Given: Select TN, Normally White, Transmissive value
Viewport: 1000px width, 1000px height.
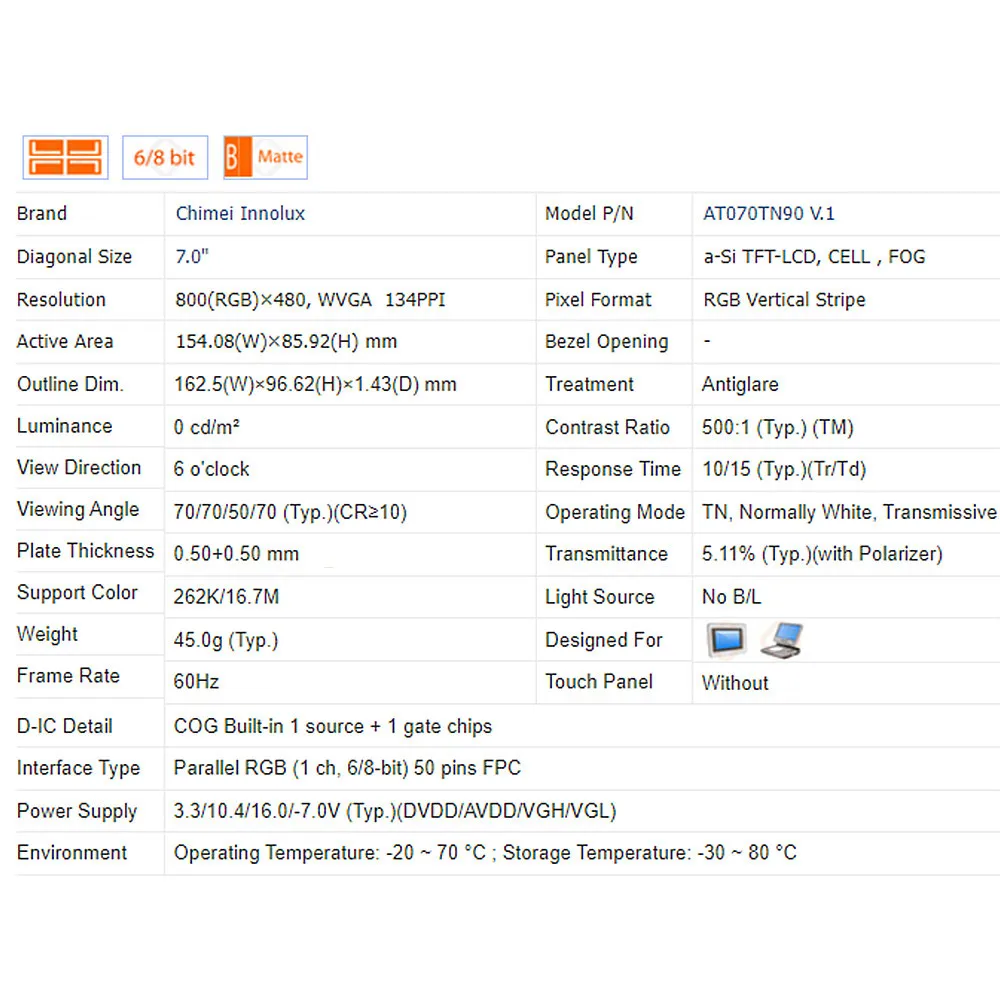Looking at the screenshot, I should tap(849, 512).
